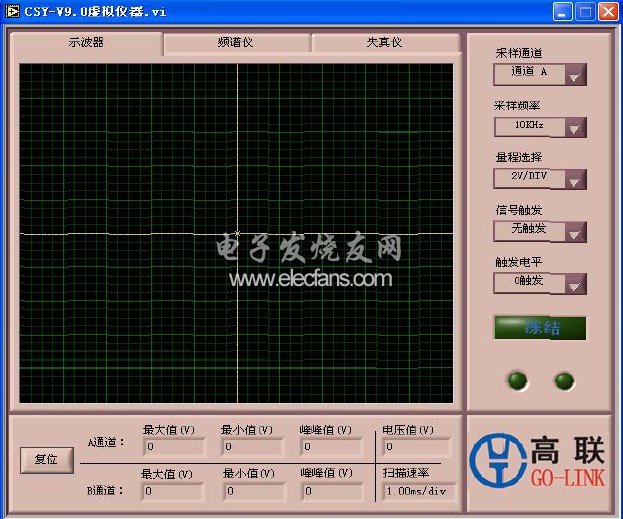Click the 扫描速率 1.00ms/div field
Image resolution: width=623 pixels, height=519 pixels.
click(x=418, y=491)
